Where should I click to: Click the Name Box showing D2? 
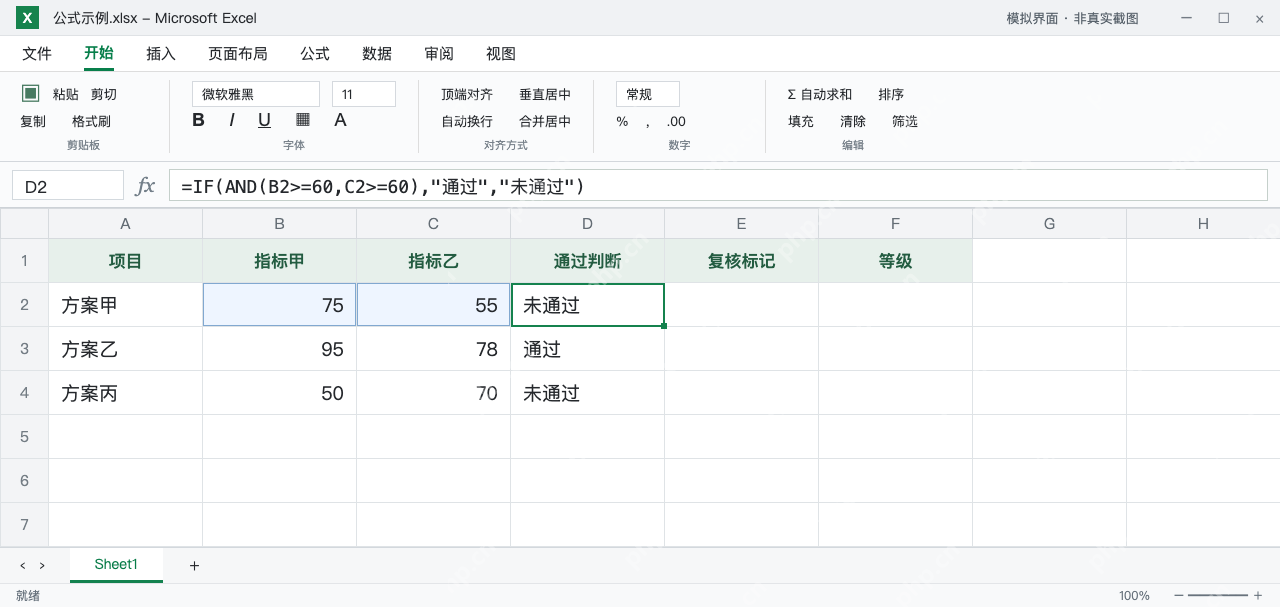68,185
